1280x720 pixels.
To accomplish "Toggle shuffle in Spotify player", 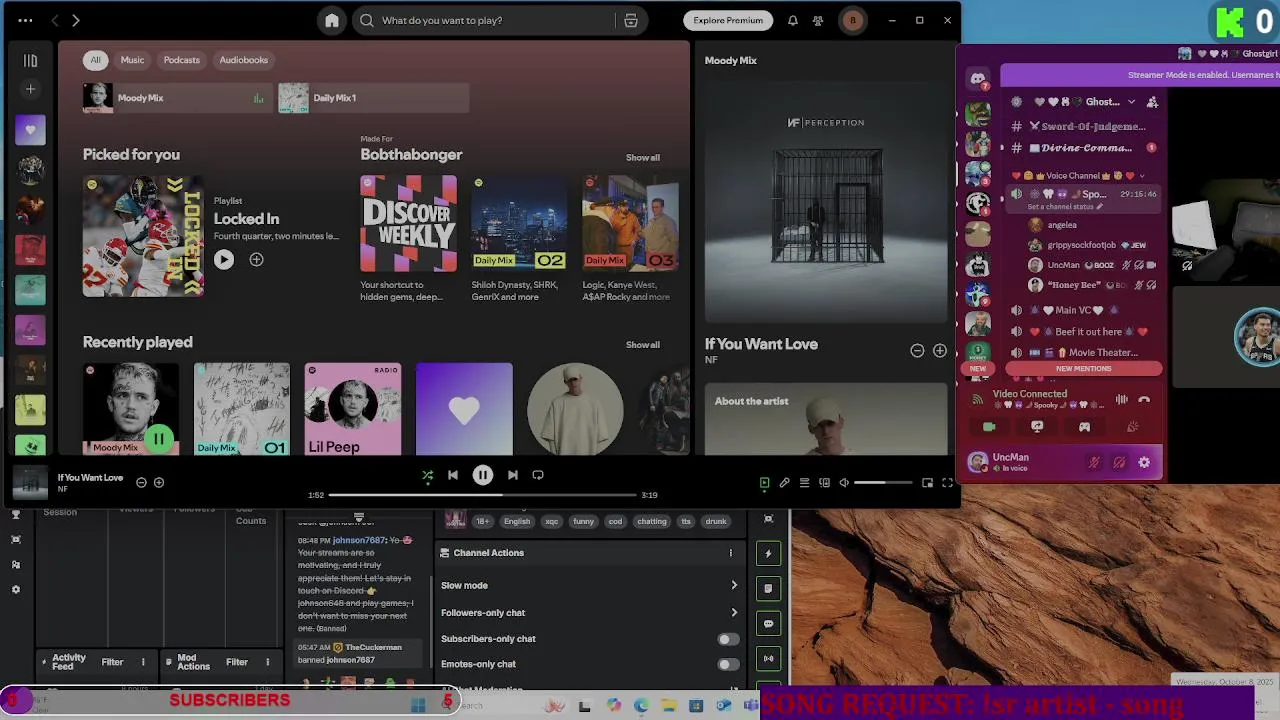I will click(x=428, y=475).
